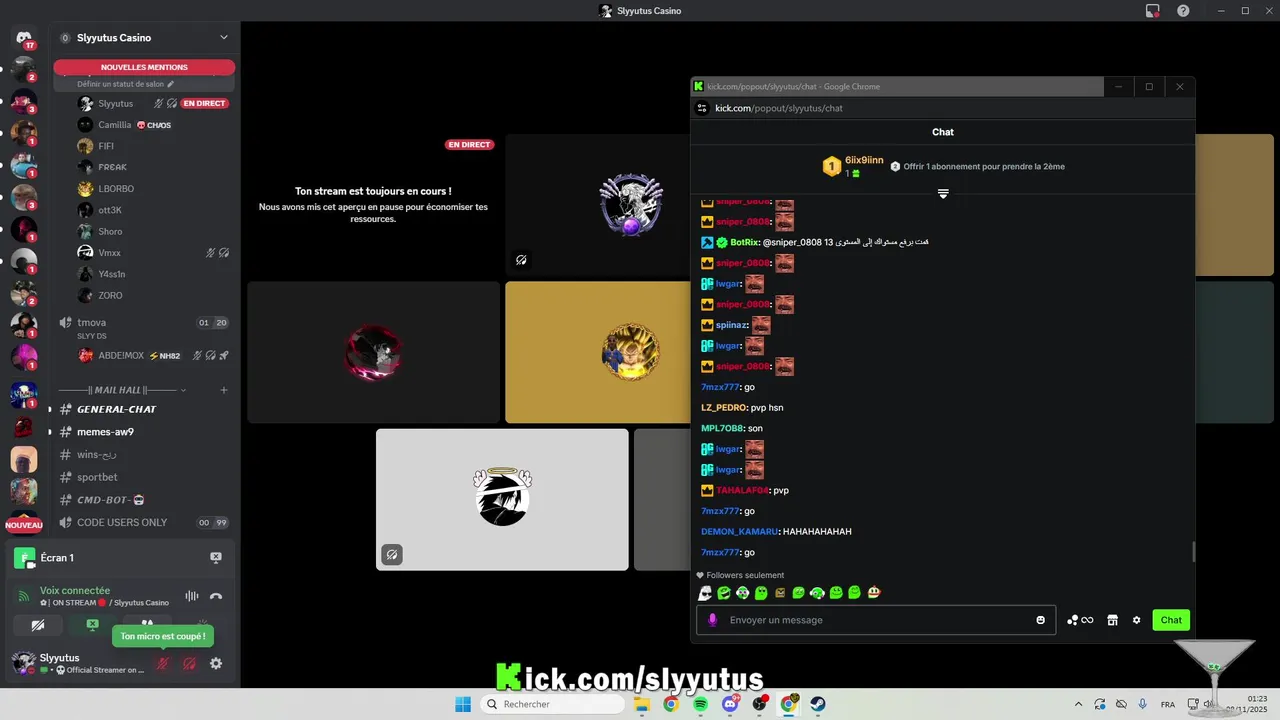
Task: Click LZ_PEDRO username in chat
Action: 724,408
